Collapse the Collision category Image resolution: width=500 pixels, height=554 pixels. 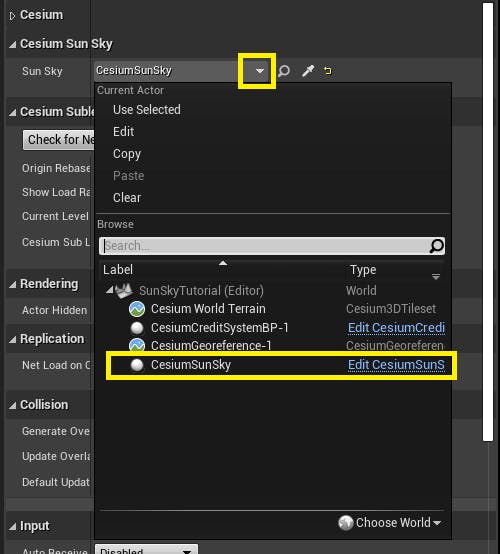(x=12, y=405)
